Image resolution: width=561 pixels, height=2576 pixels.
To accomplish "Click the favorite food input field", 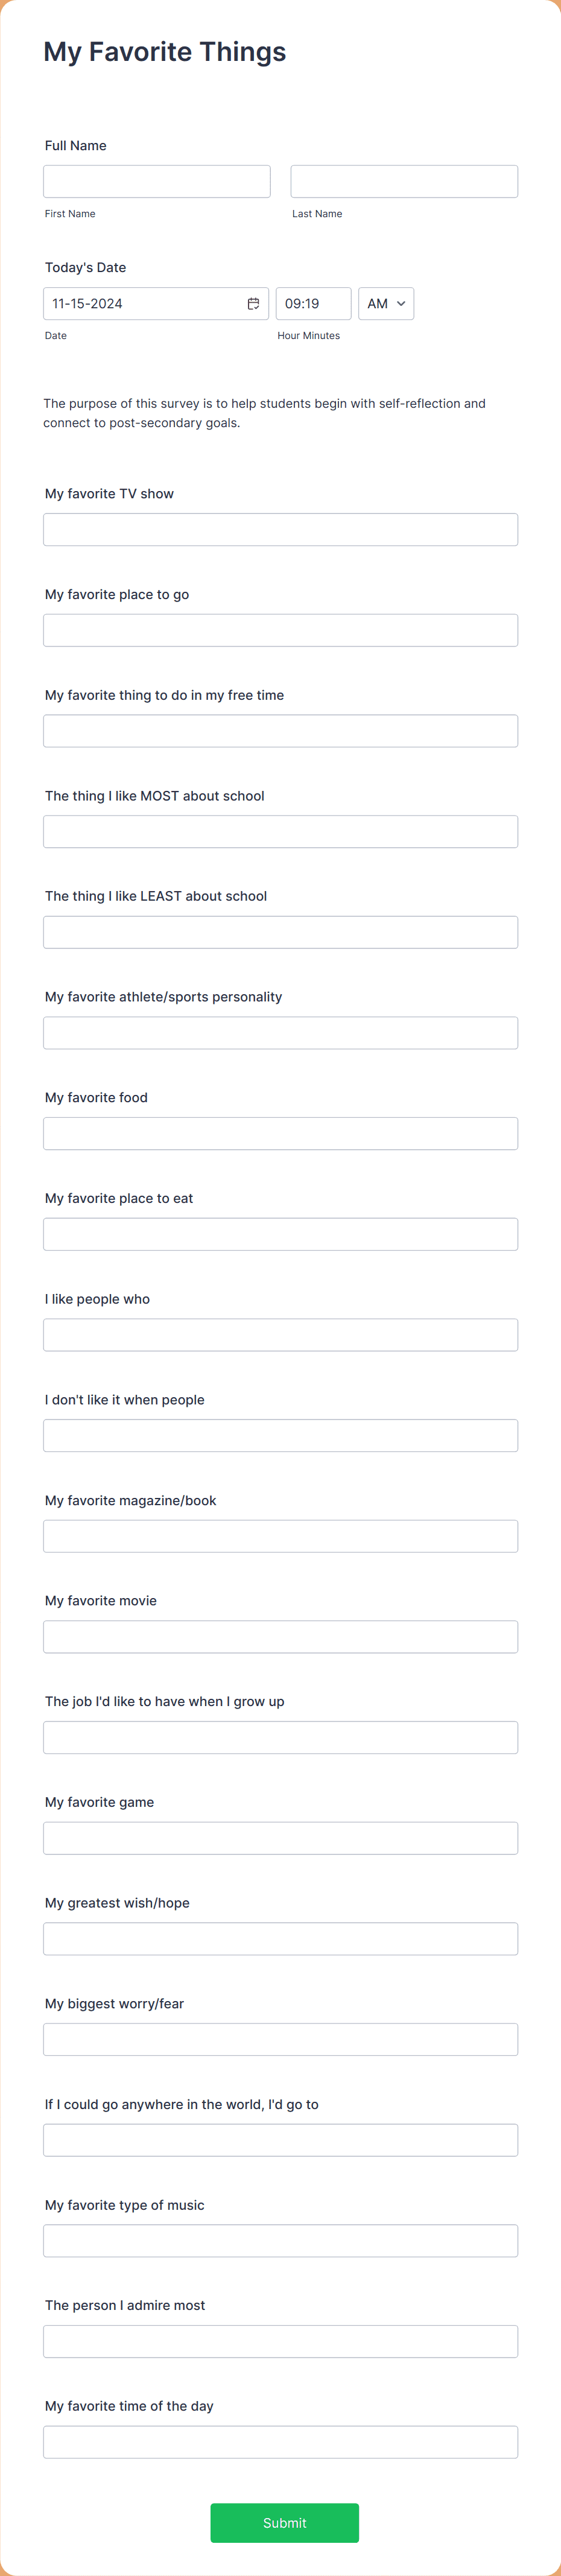I will tap(280, 1133).
